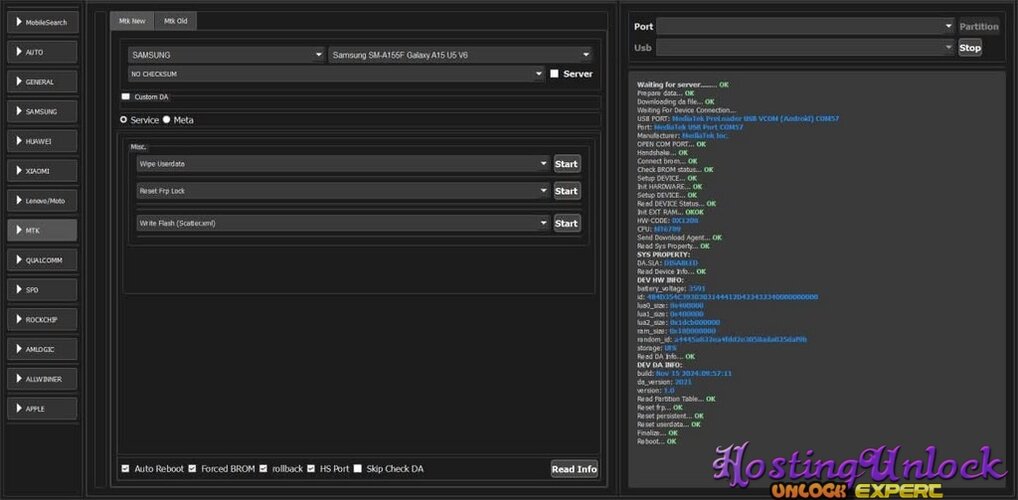This screenshot has height=500, width=1018.
Task: Open the QUALCOMM sidebar section
Action: coord(42,260)
